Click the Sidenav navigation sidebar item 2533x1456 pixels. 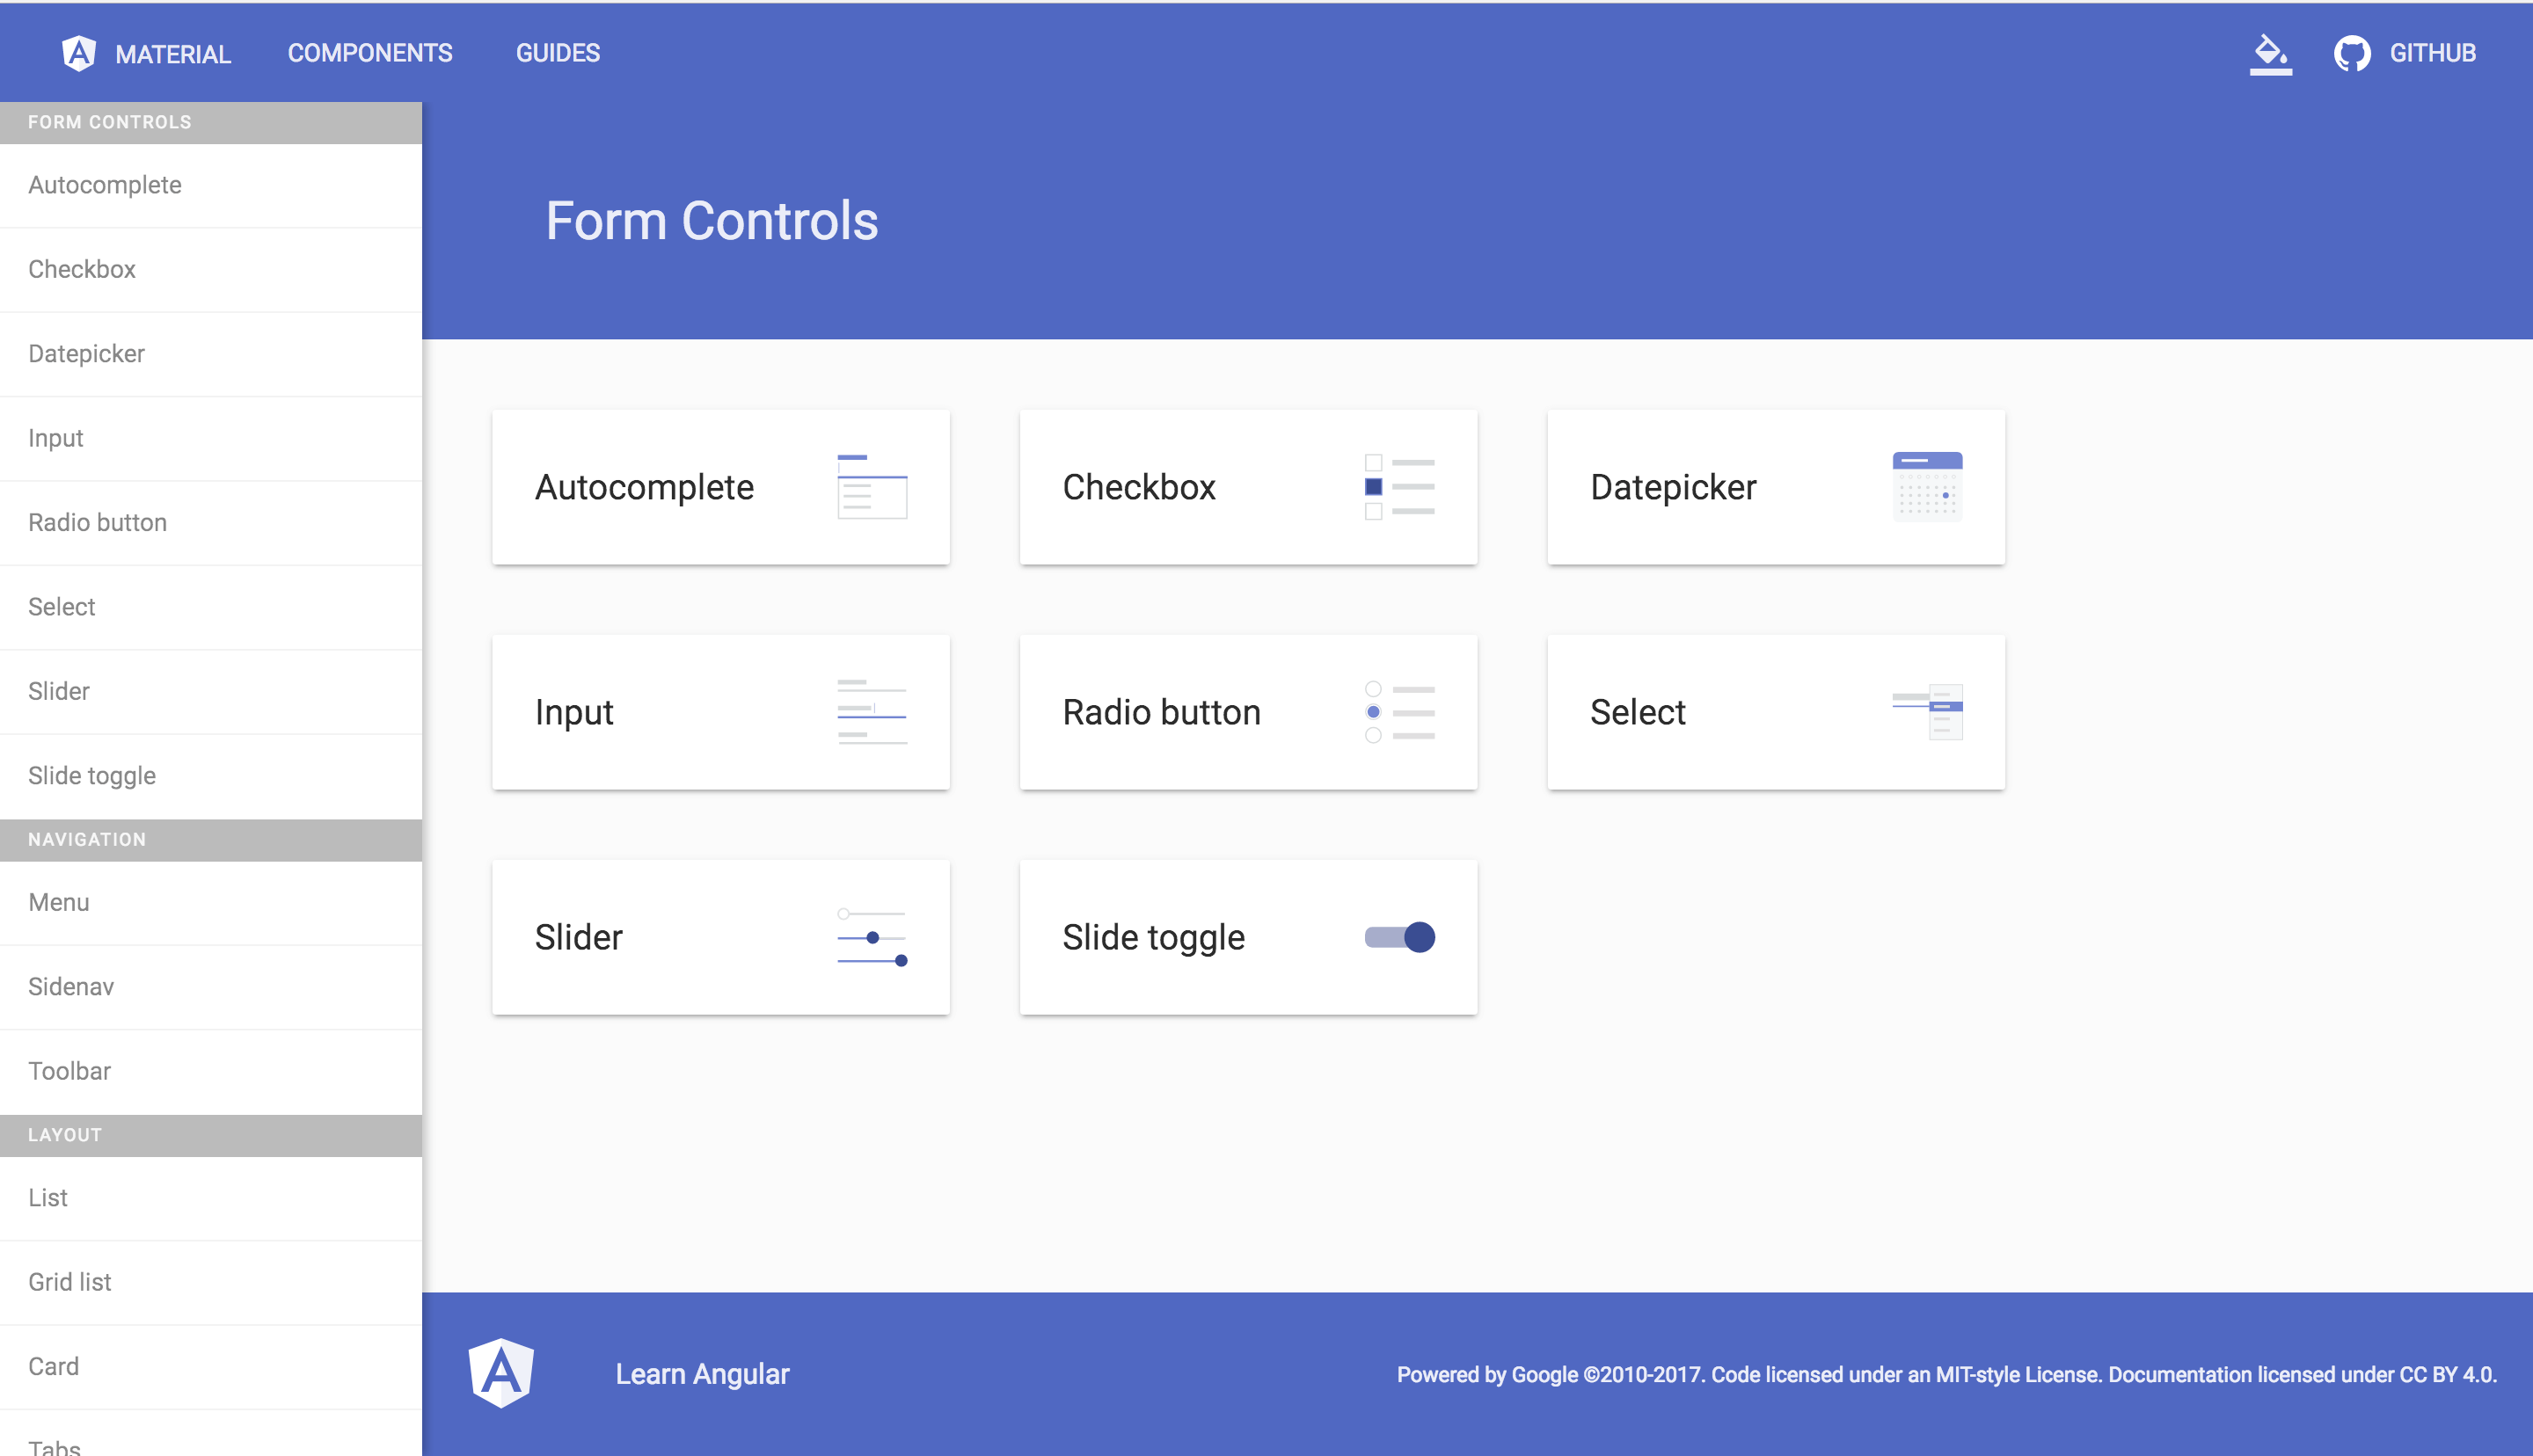click(x=71, y=986)
